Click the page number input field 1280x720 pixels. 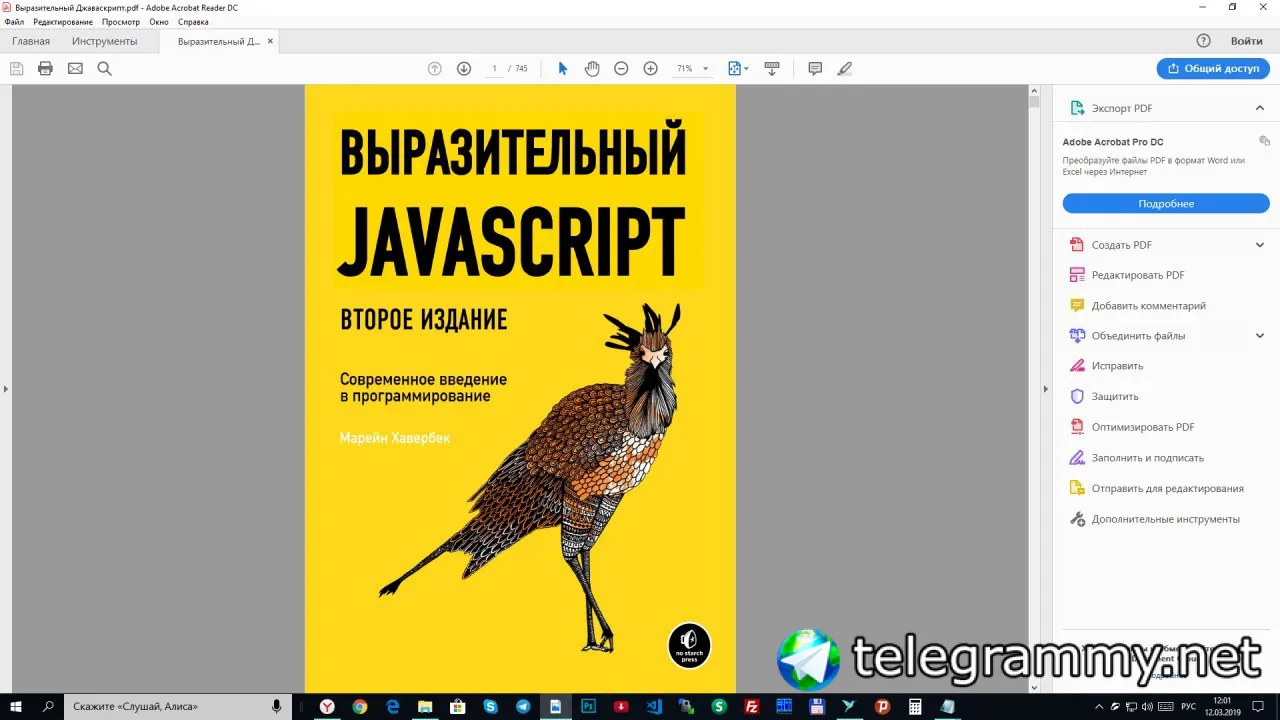(x=494, y=68)
